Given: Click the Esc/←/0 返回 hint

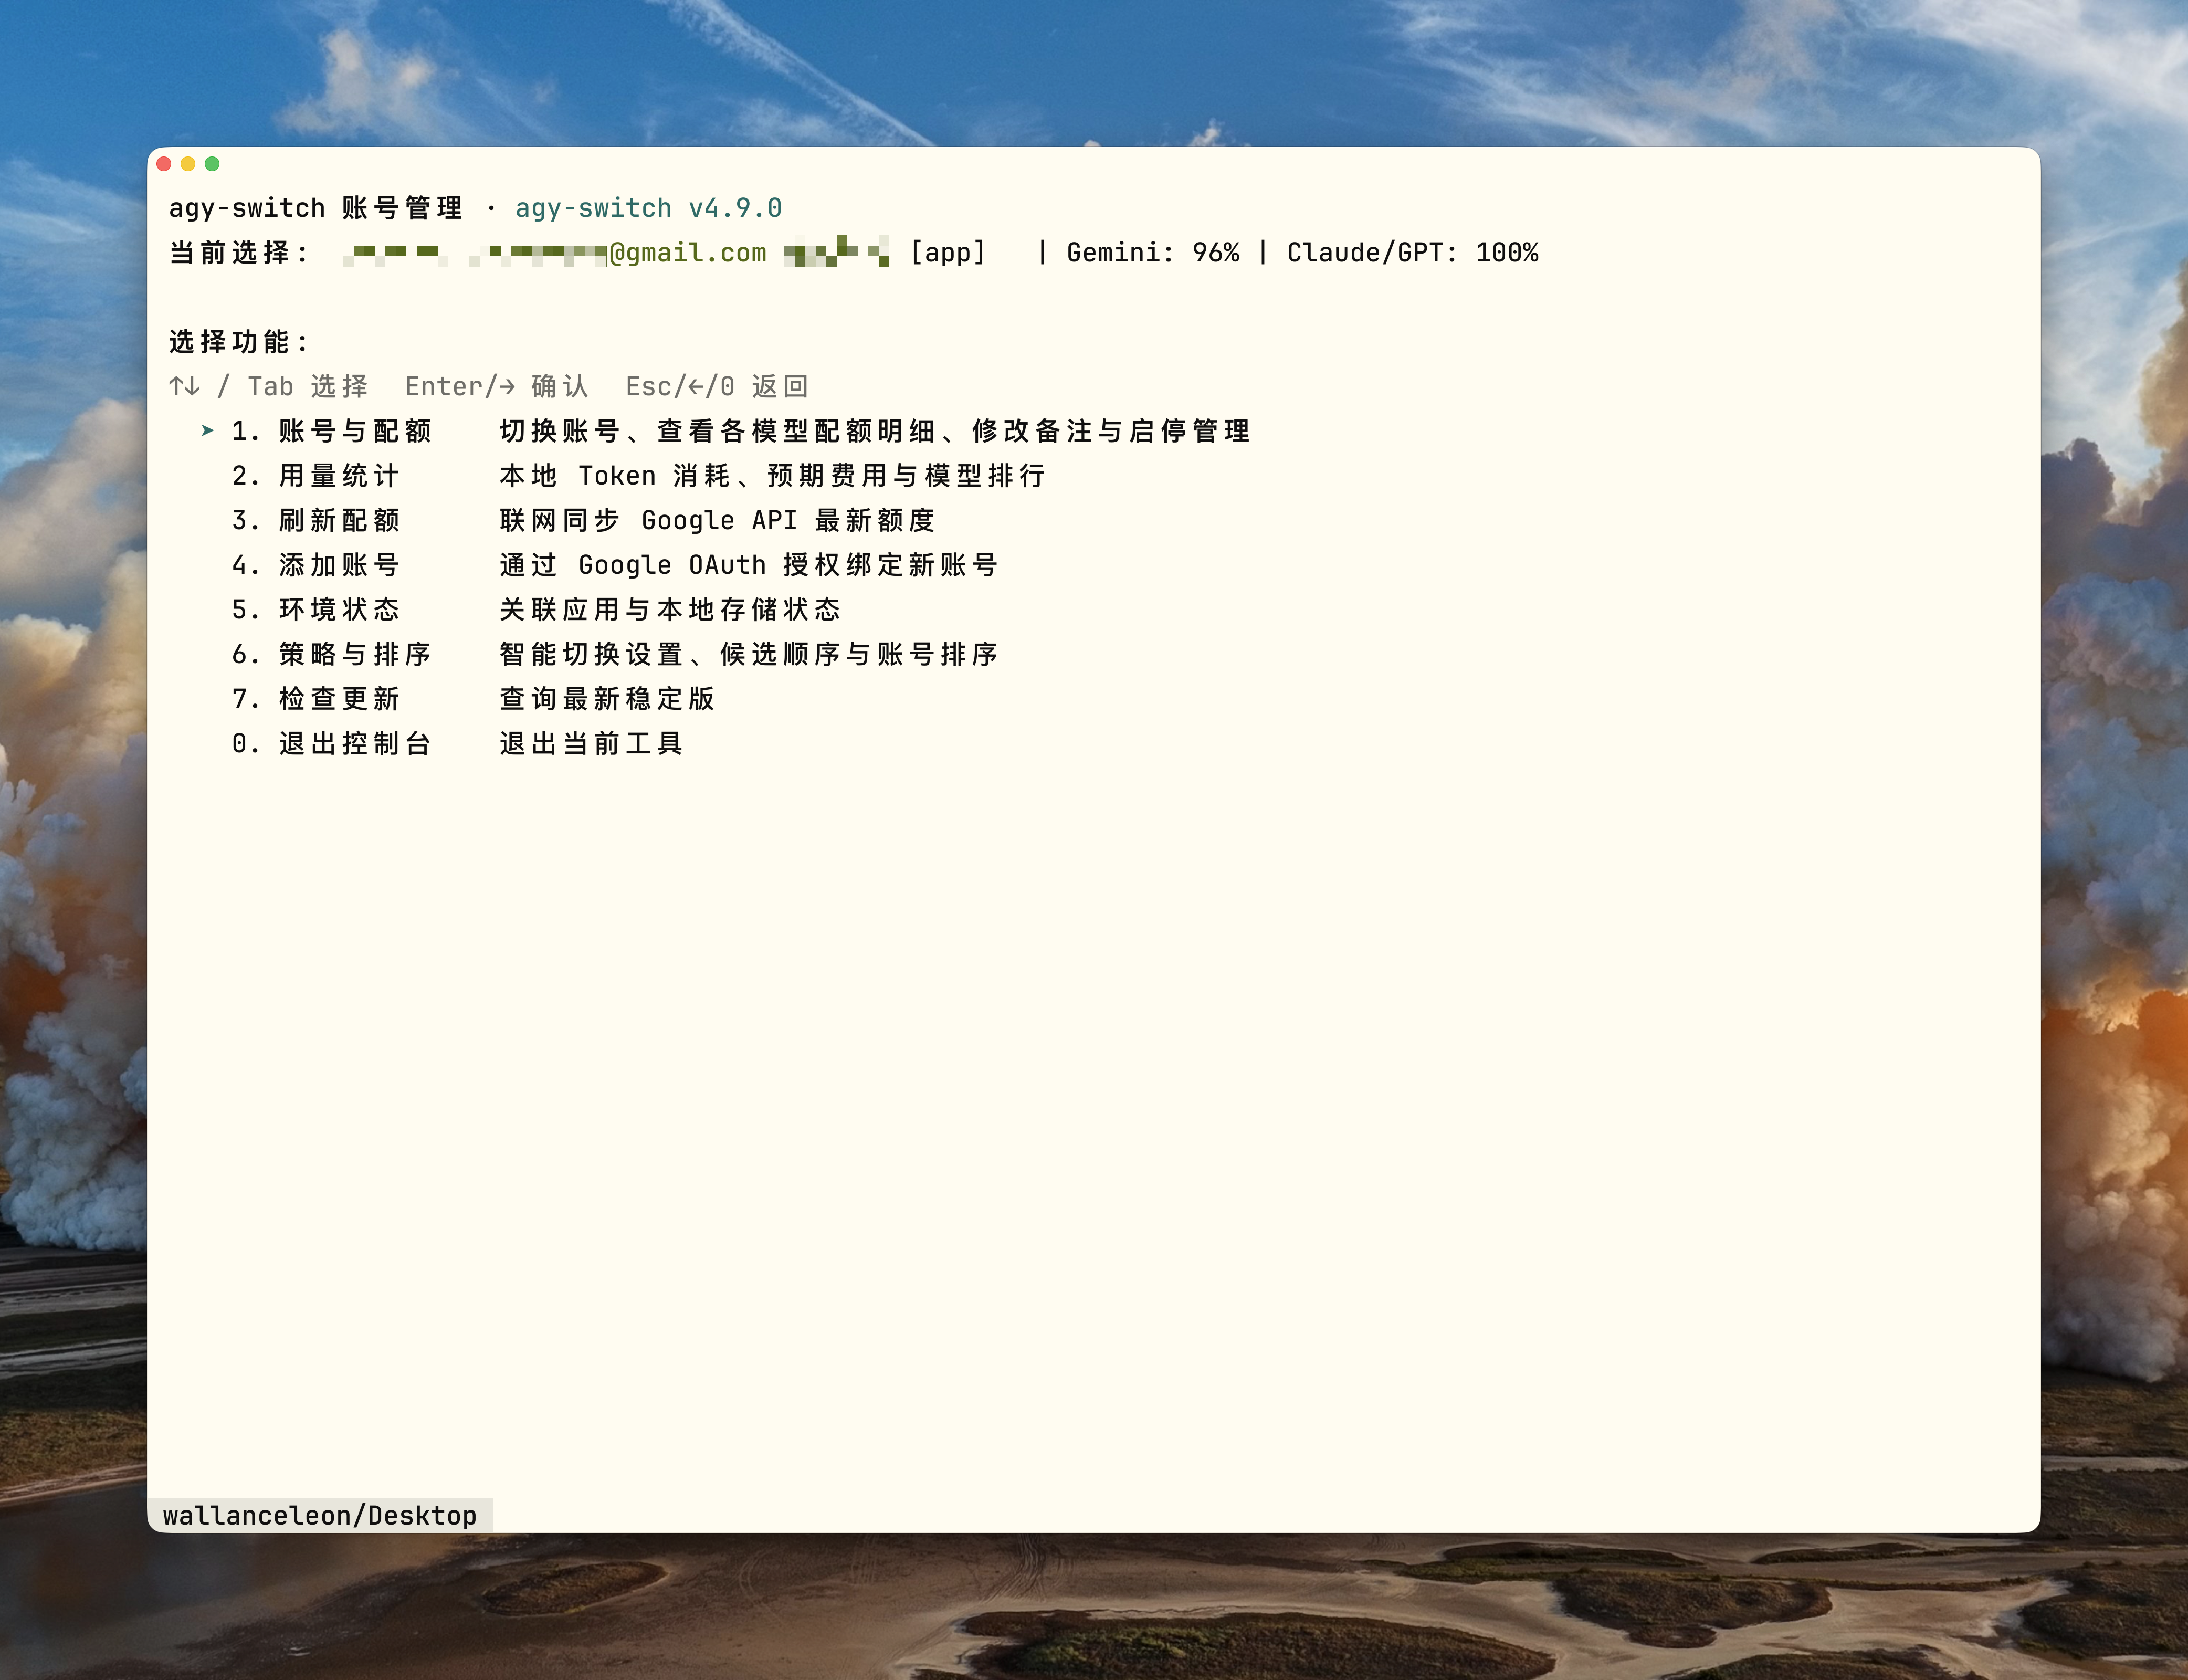Looking at the screenshot, I should (x=717, y=387).
